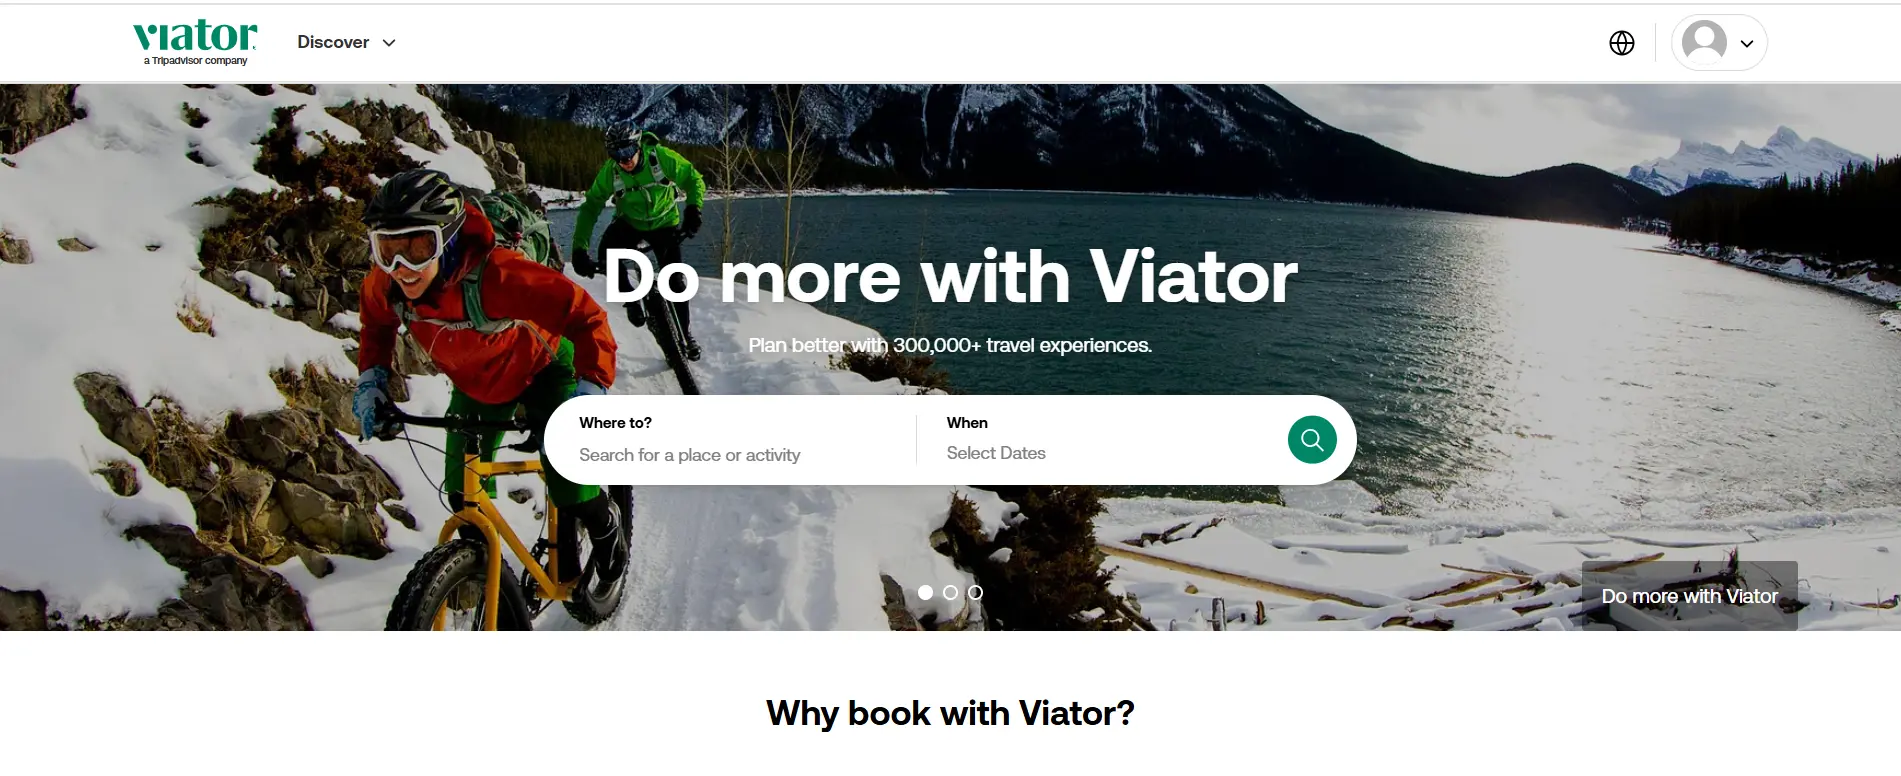Click the green magnifying glass search button
Image resolution: width=1901 pixels, height=776 pixels.
click(1312, 440)
